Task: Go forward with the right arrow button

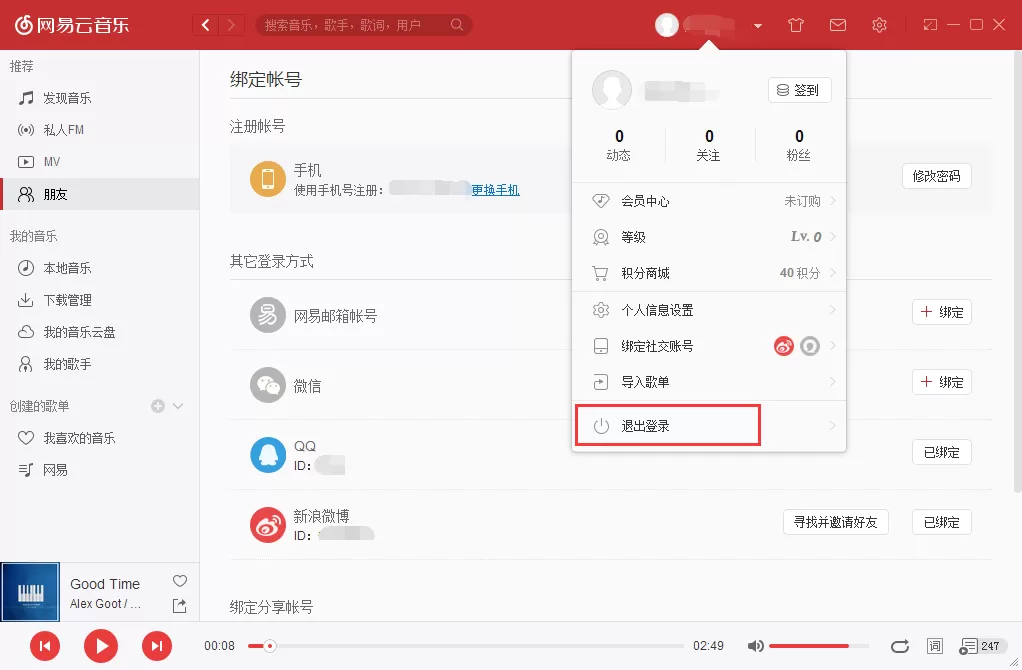Action: pos(231,25)
